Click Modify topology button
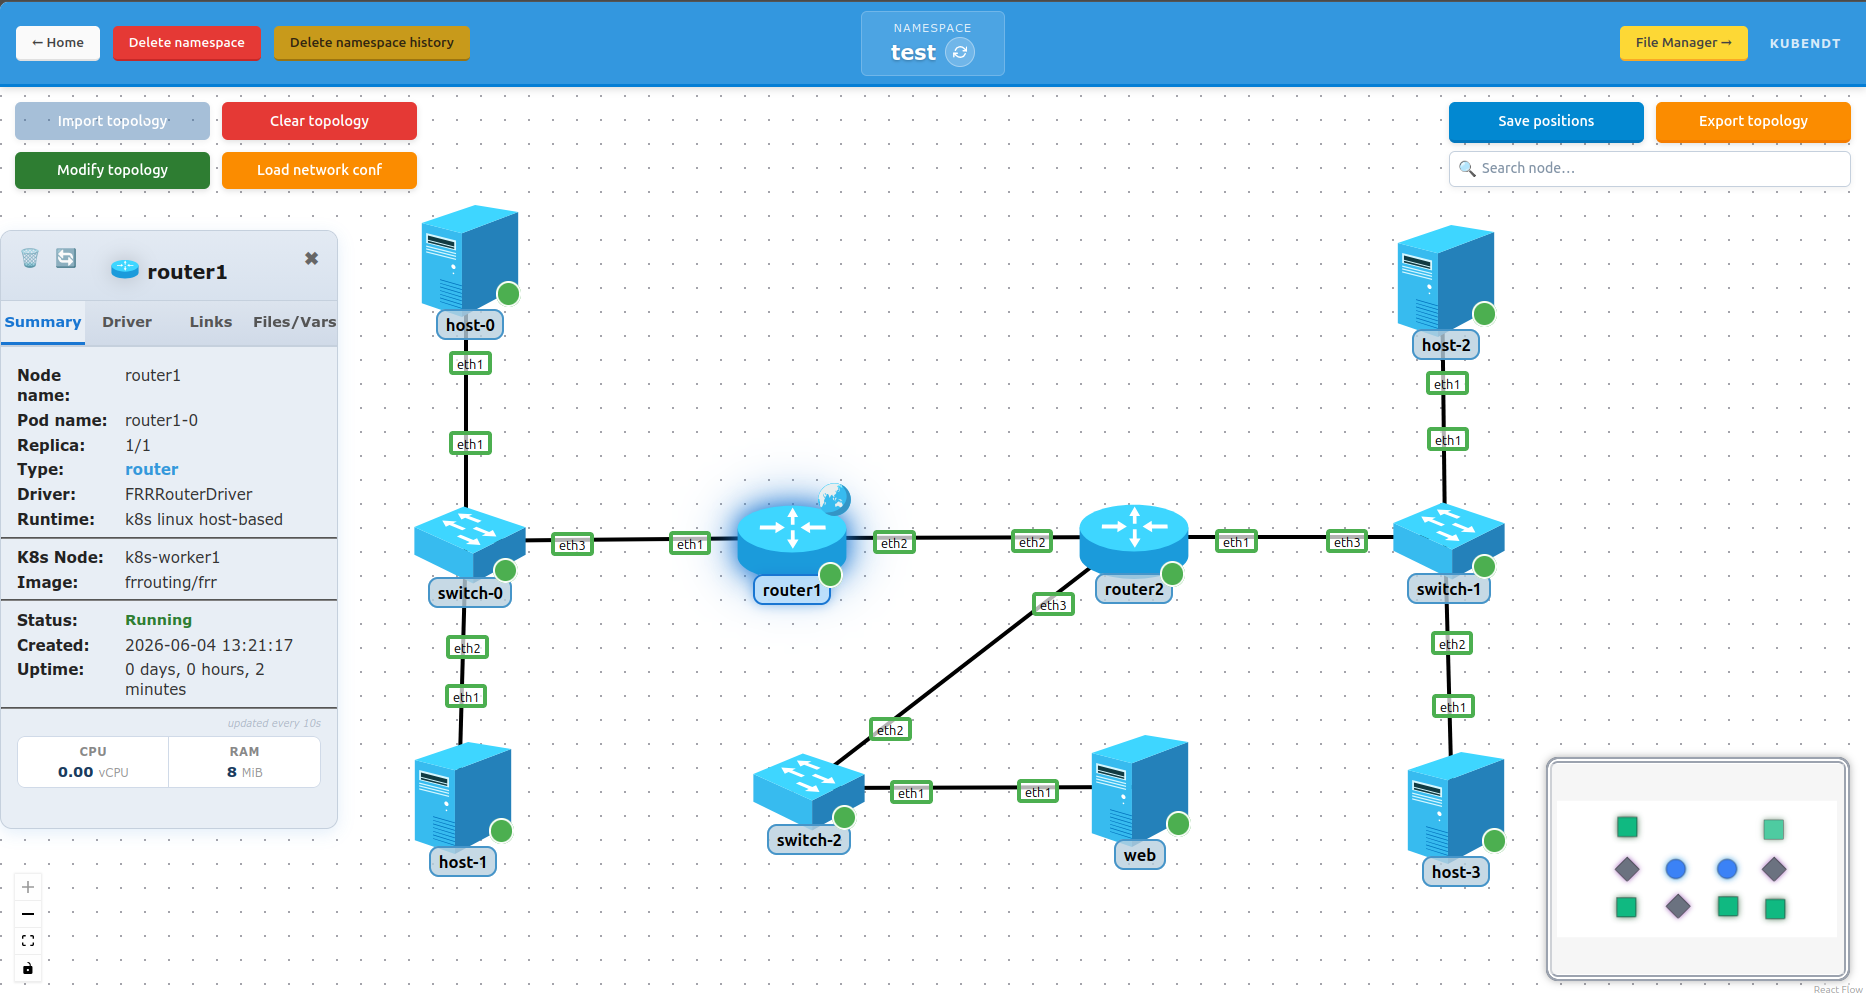Viewport: 1866px width, 997px height. click(x=112, y=170)
